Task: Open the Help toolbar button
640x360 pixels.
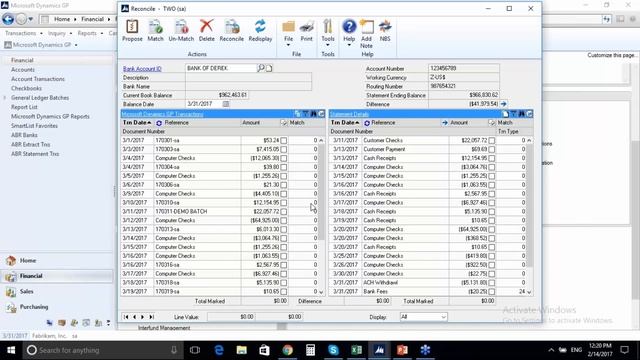Action: (x=349, y=31)
